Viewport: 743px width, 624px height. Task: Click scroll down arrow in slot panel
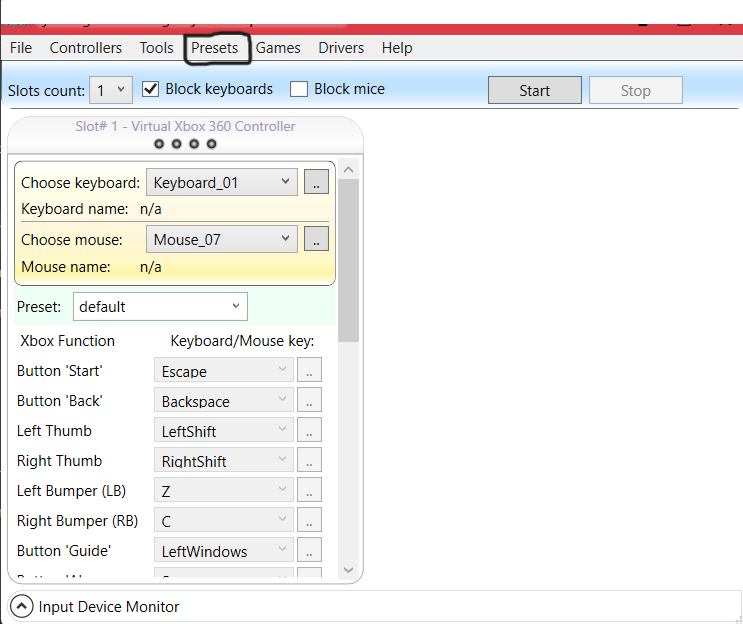click(349, 570)
